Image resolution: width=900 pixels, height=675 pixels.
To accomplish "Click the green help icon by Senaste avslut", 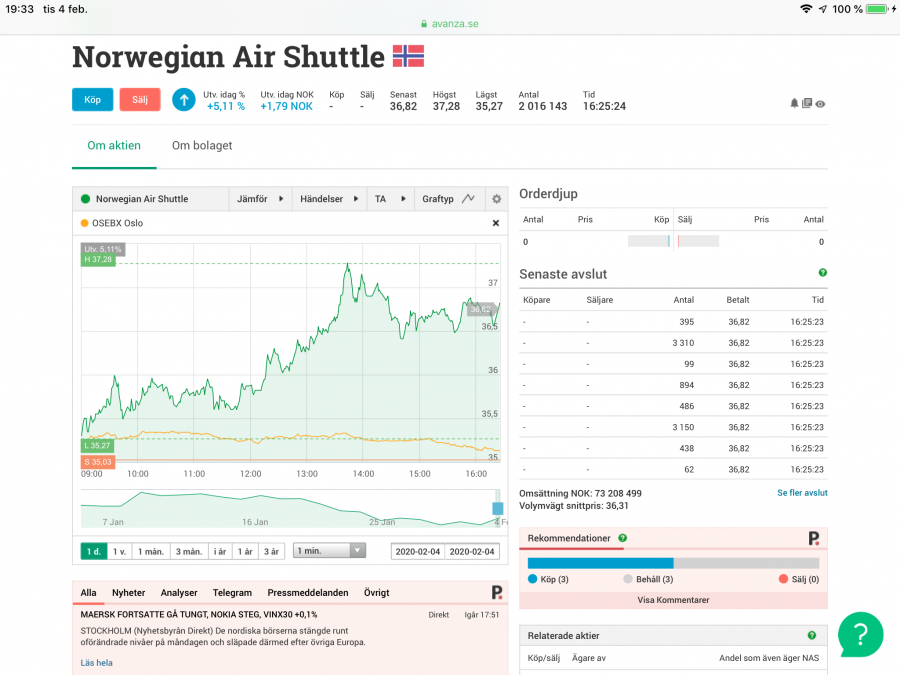I will [822, 273].
